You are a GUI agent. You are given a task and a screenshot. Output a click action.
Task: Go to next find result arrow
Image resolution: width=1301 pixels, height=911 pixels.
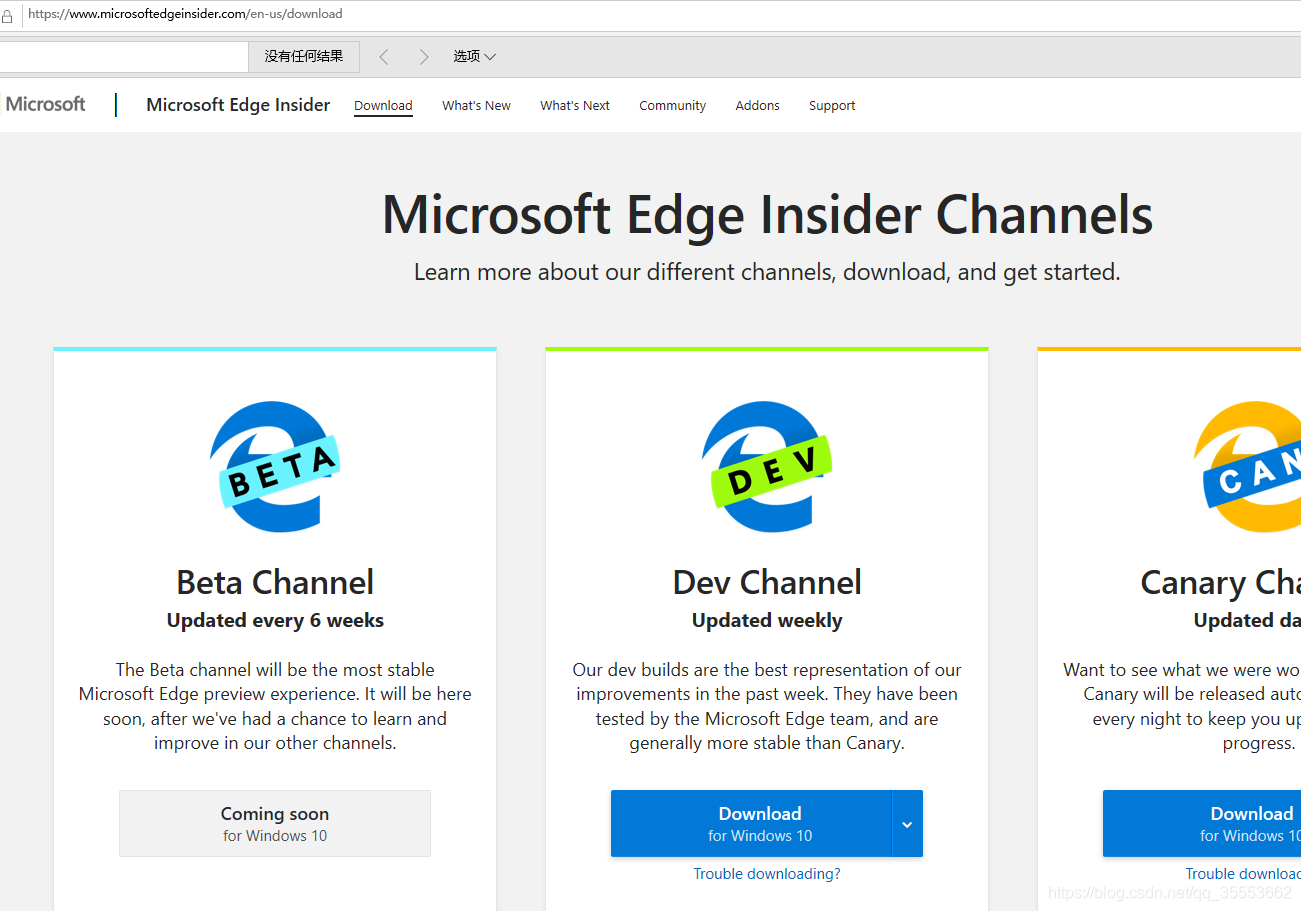[423, 57]
